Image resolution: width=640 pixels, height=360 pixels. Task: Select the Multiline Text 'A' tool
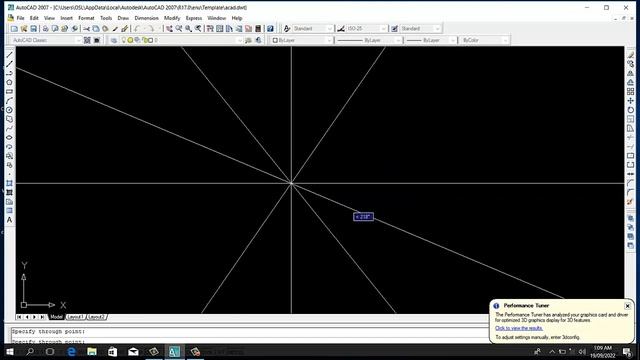point(9,220)
